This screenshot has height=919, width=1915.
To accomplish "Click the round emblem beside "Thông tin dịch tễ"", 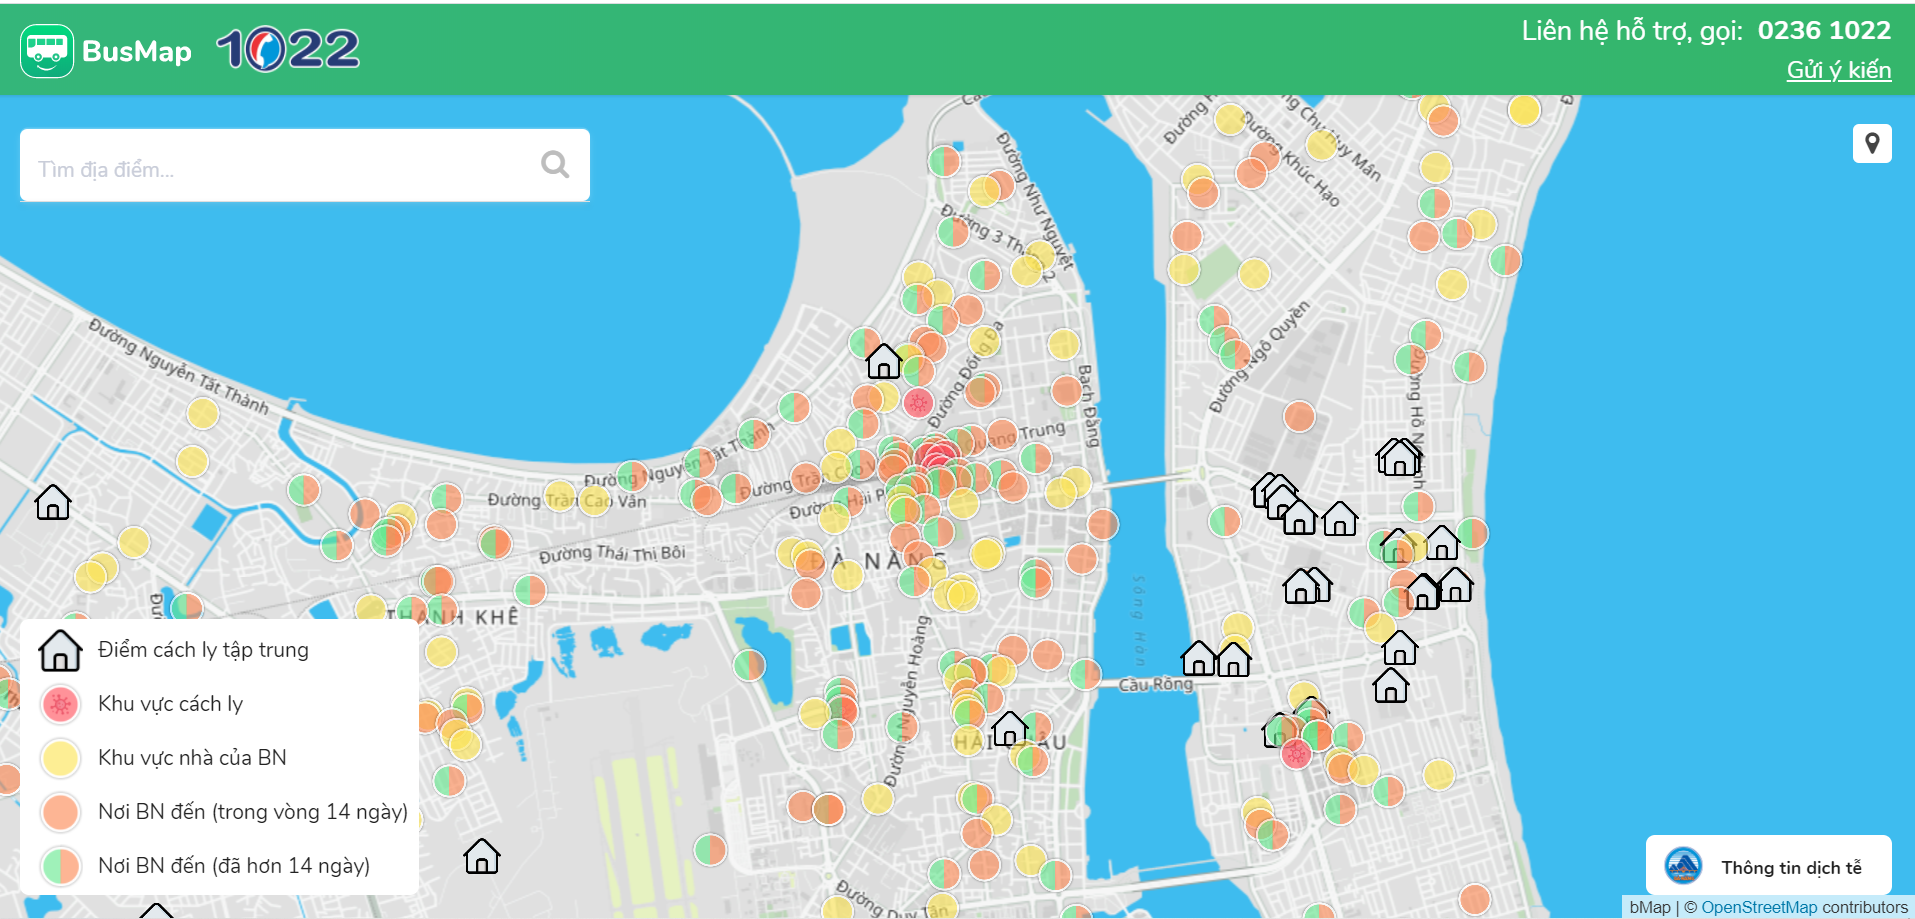I will click(1683, 866).
